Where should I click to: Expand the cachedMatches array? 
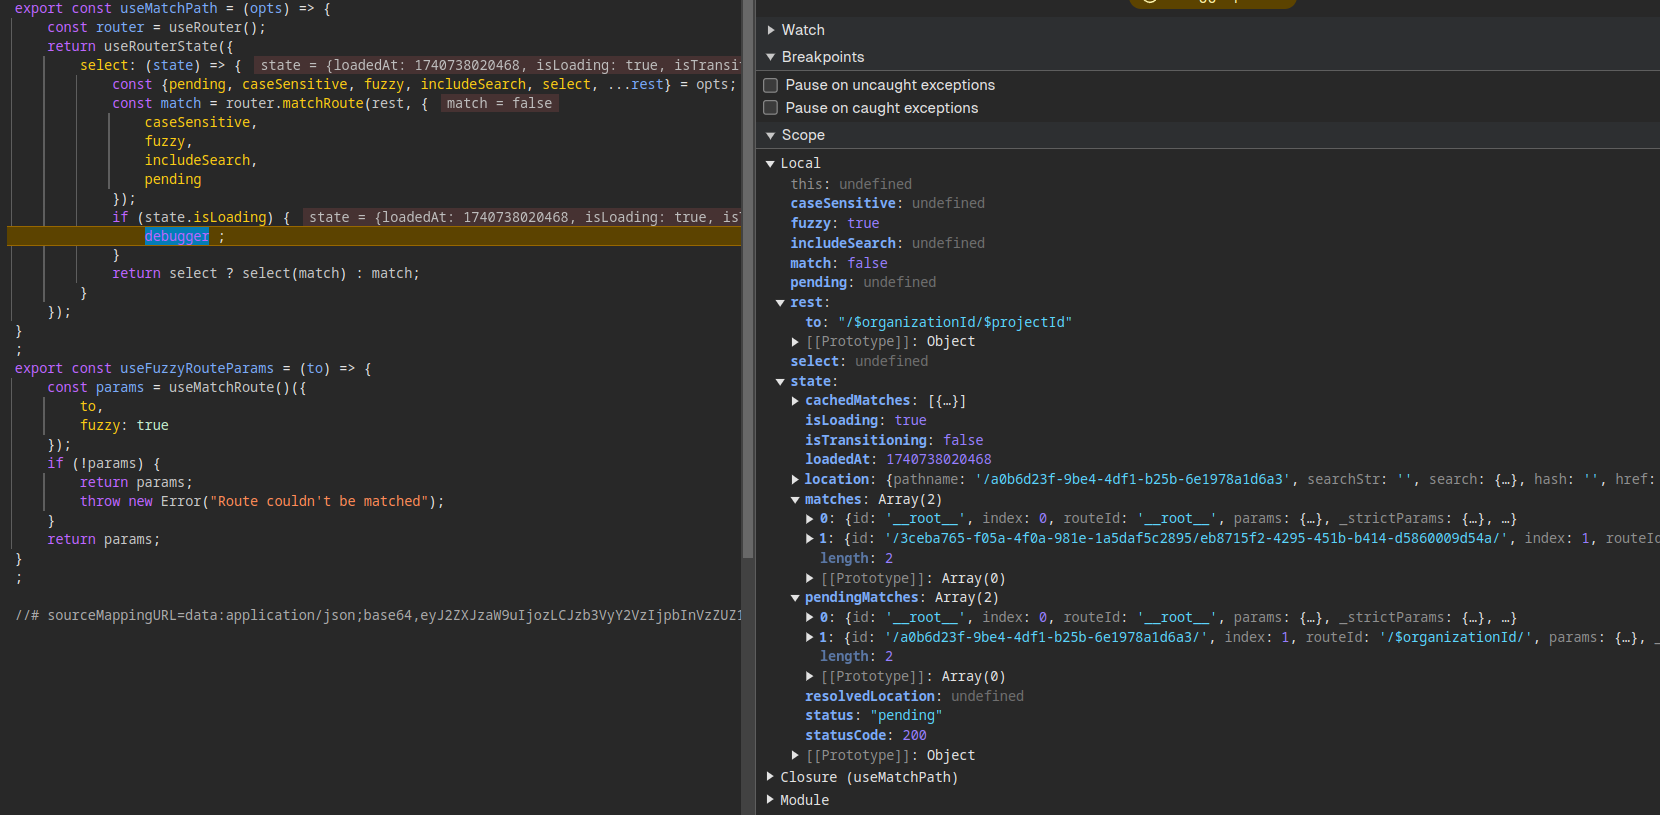(795, 401)
